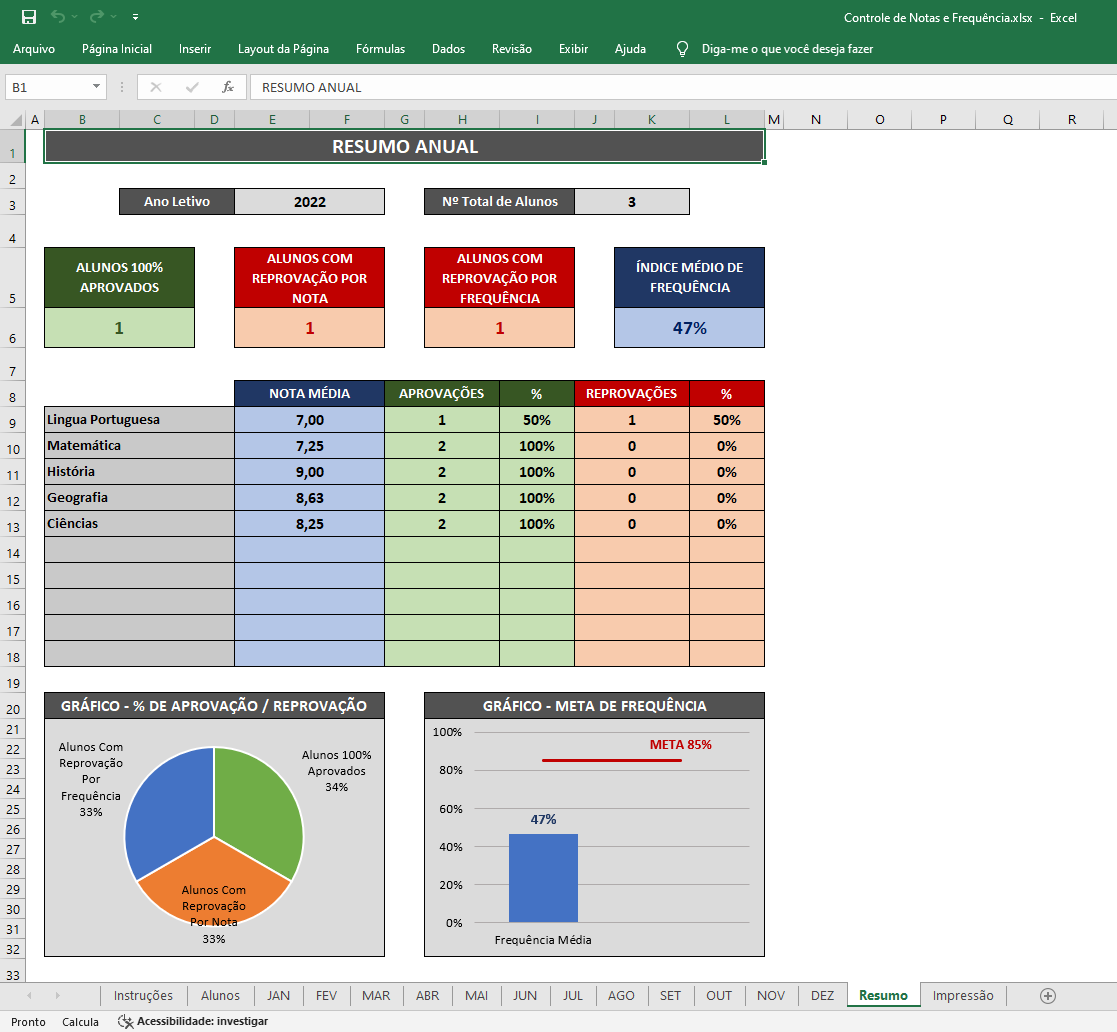Click the lightbulb Tell Me icon
This screenshot has height=1032, width=1117.
[682, 48]
